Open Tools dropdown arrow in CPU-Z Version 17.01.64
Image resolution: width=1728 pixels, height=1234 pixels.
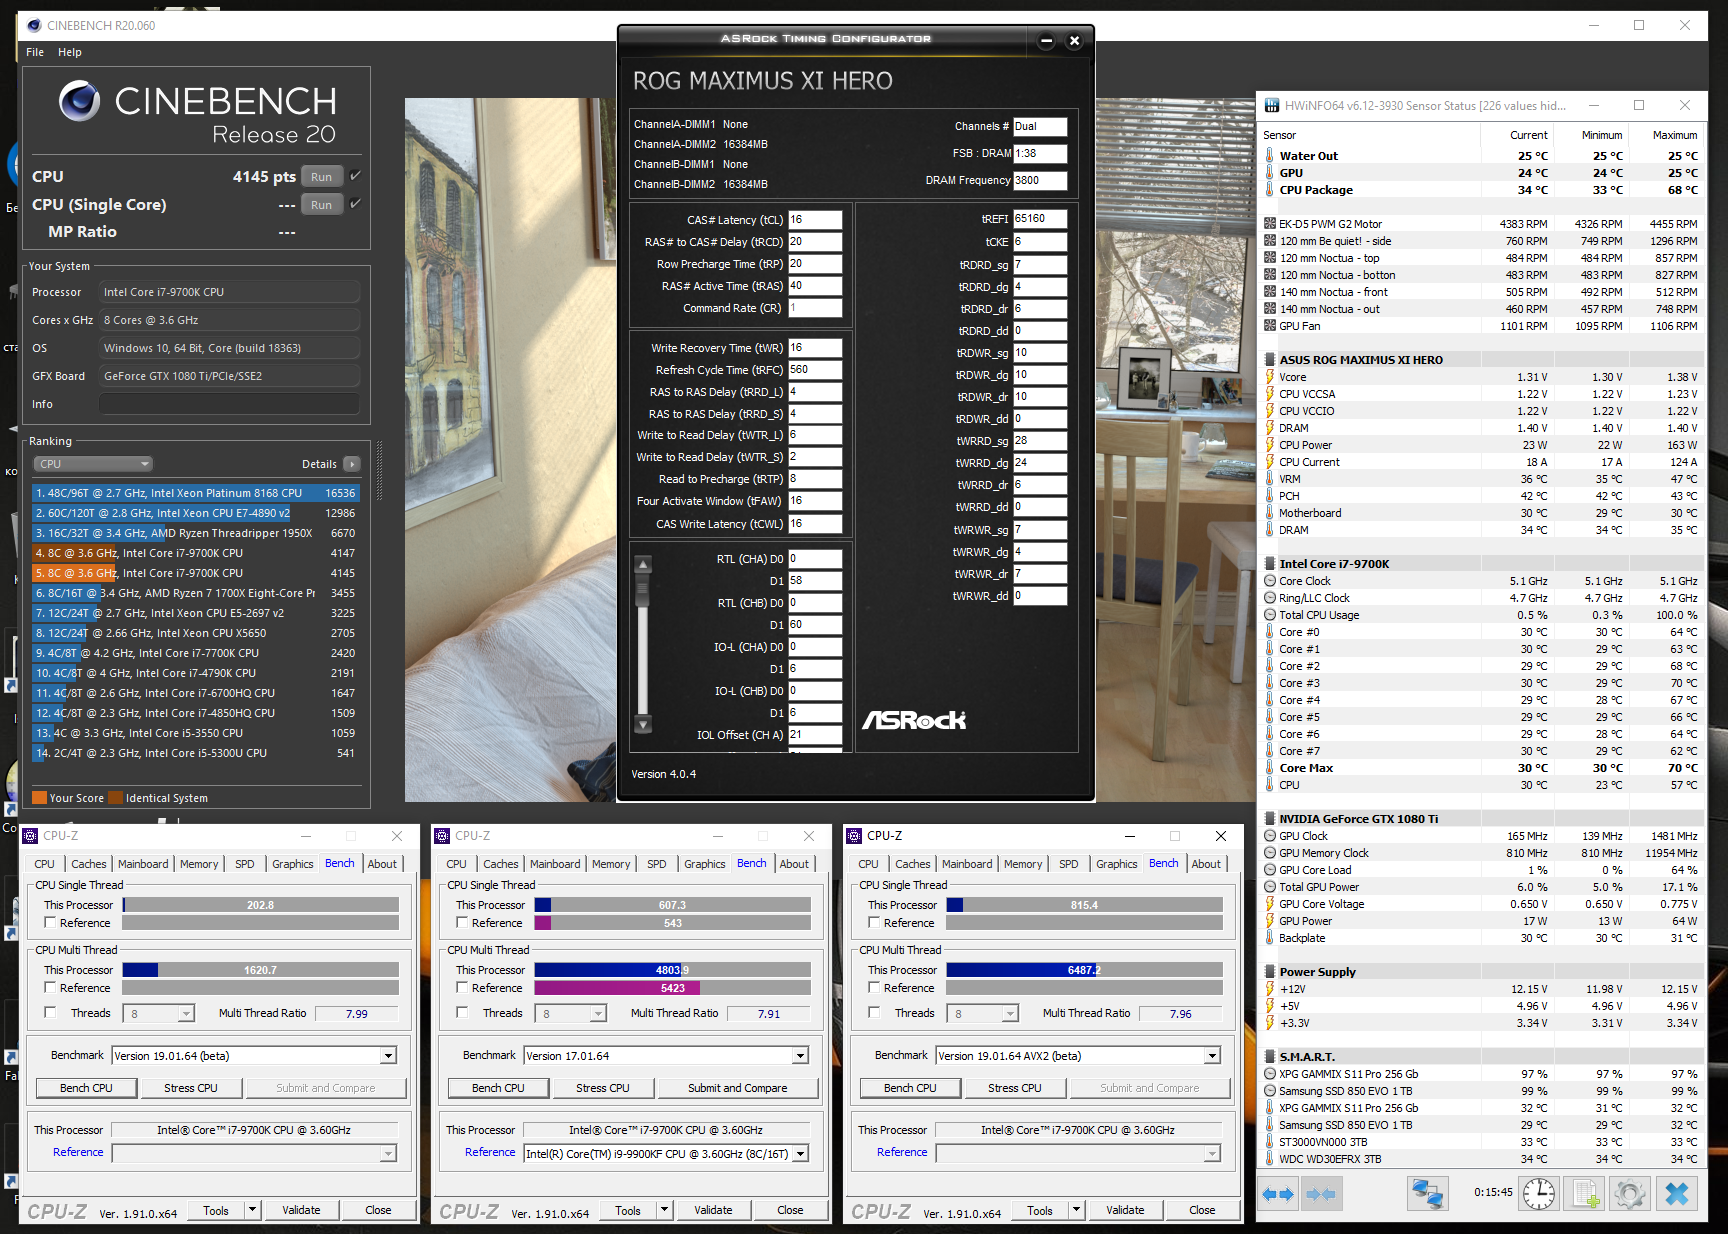point(665,1210)
